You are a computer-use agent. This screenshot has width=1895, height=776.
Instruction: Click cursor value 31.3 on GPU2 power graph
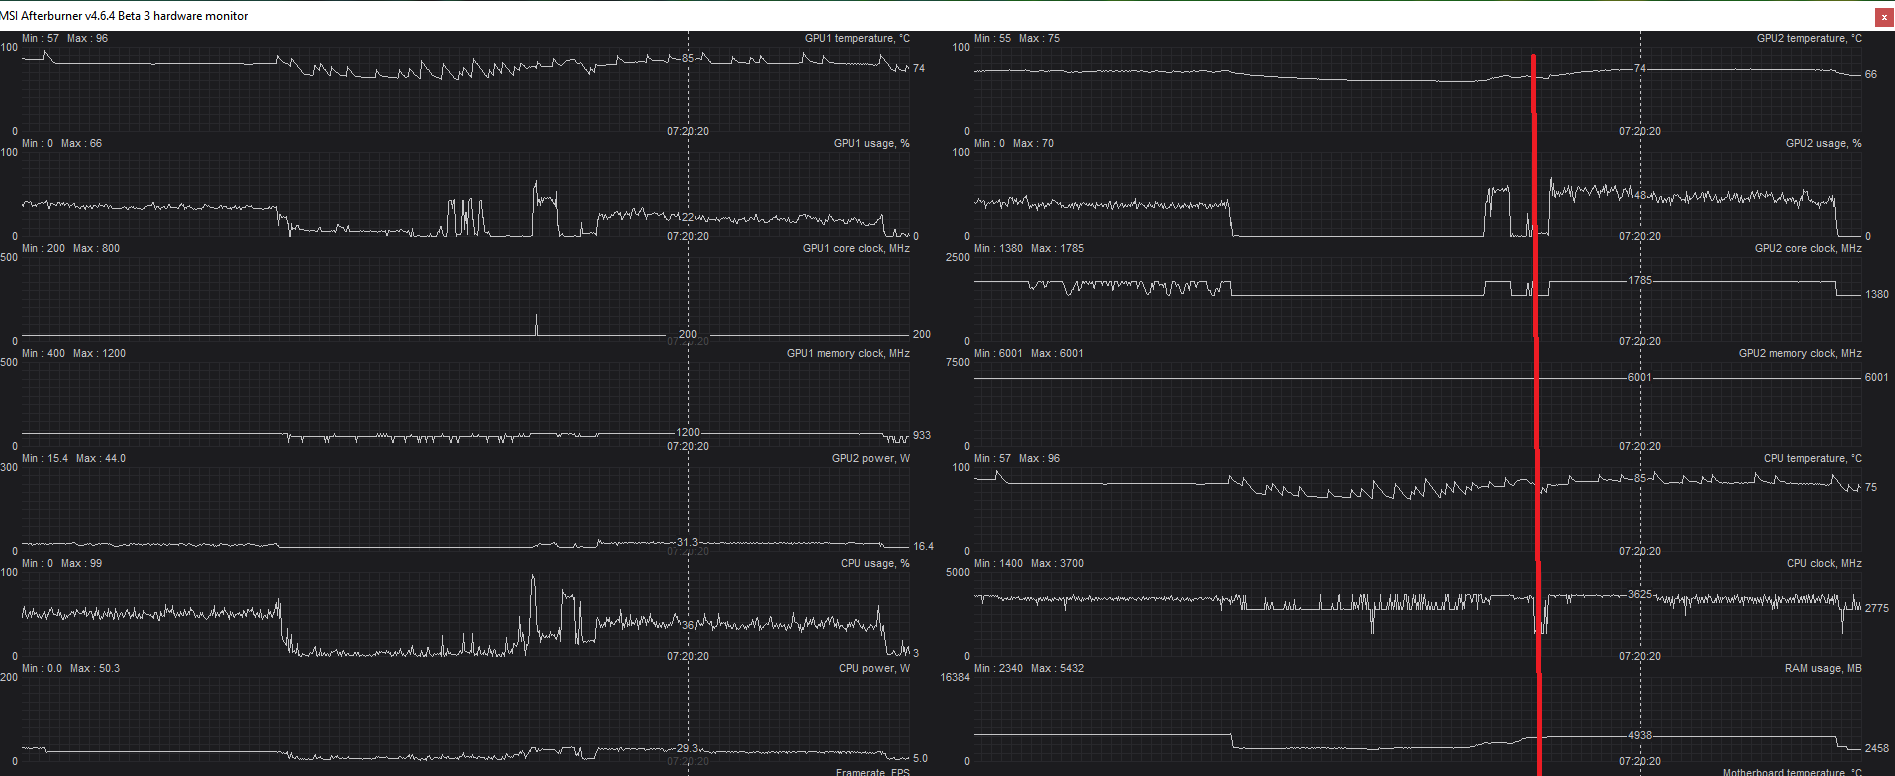coord(688,542)
